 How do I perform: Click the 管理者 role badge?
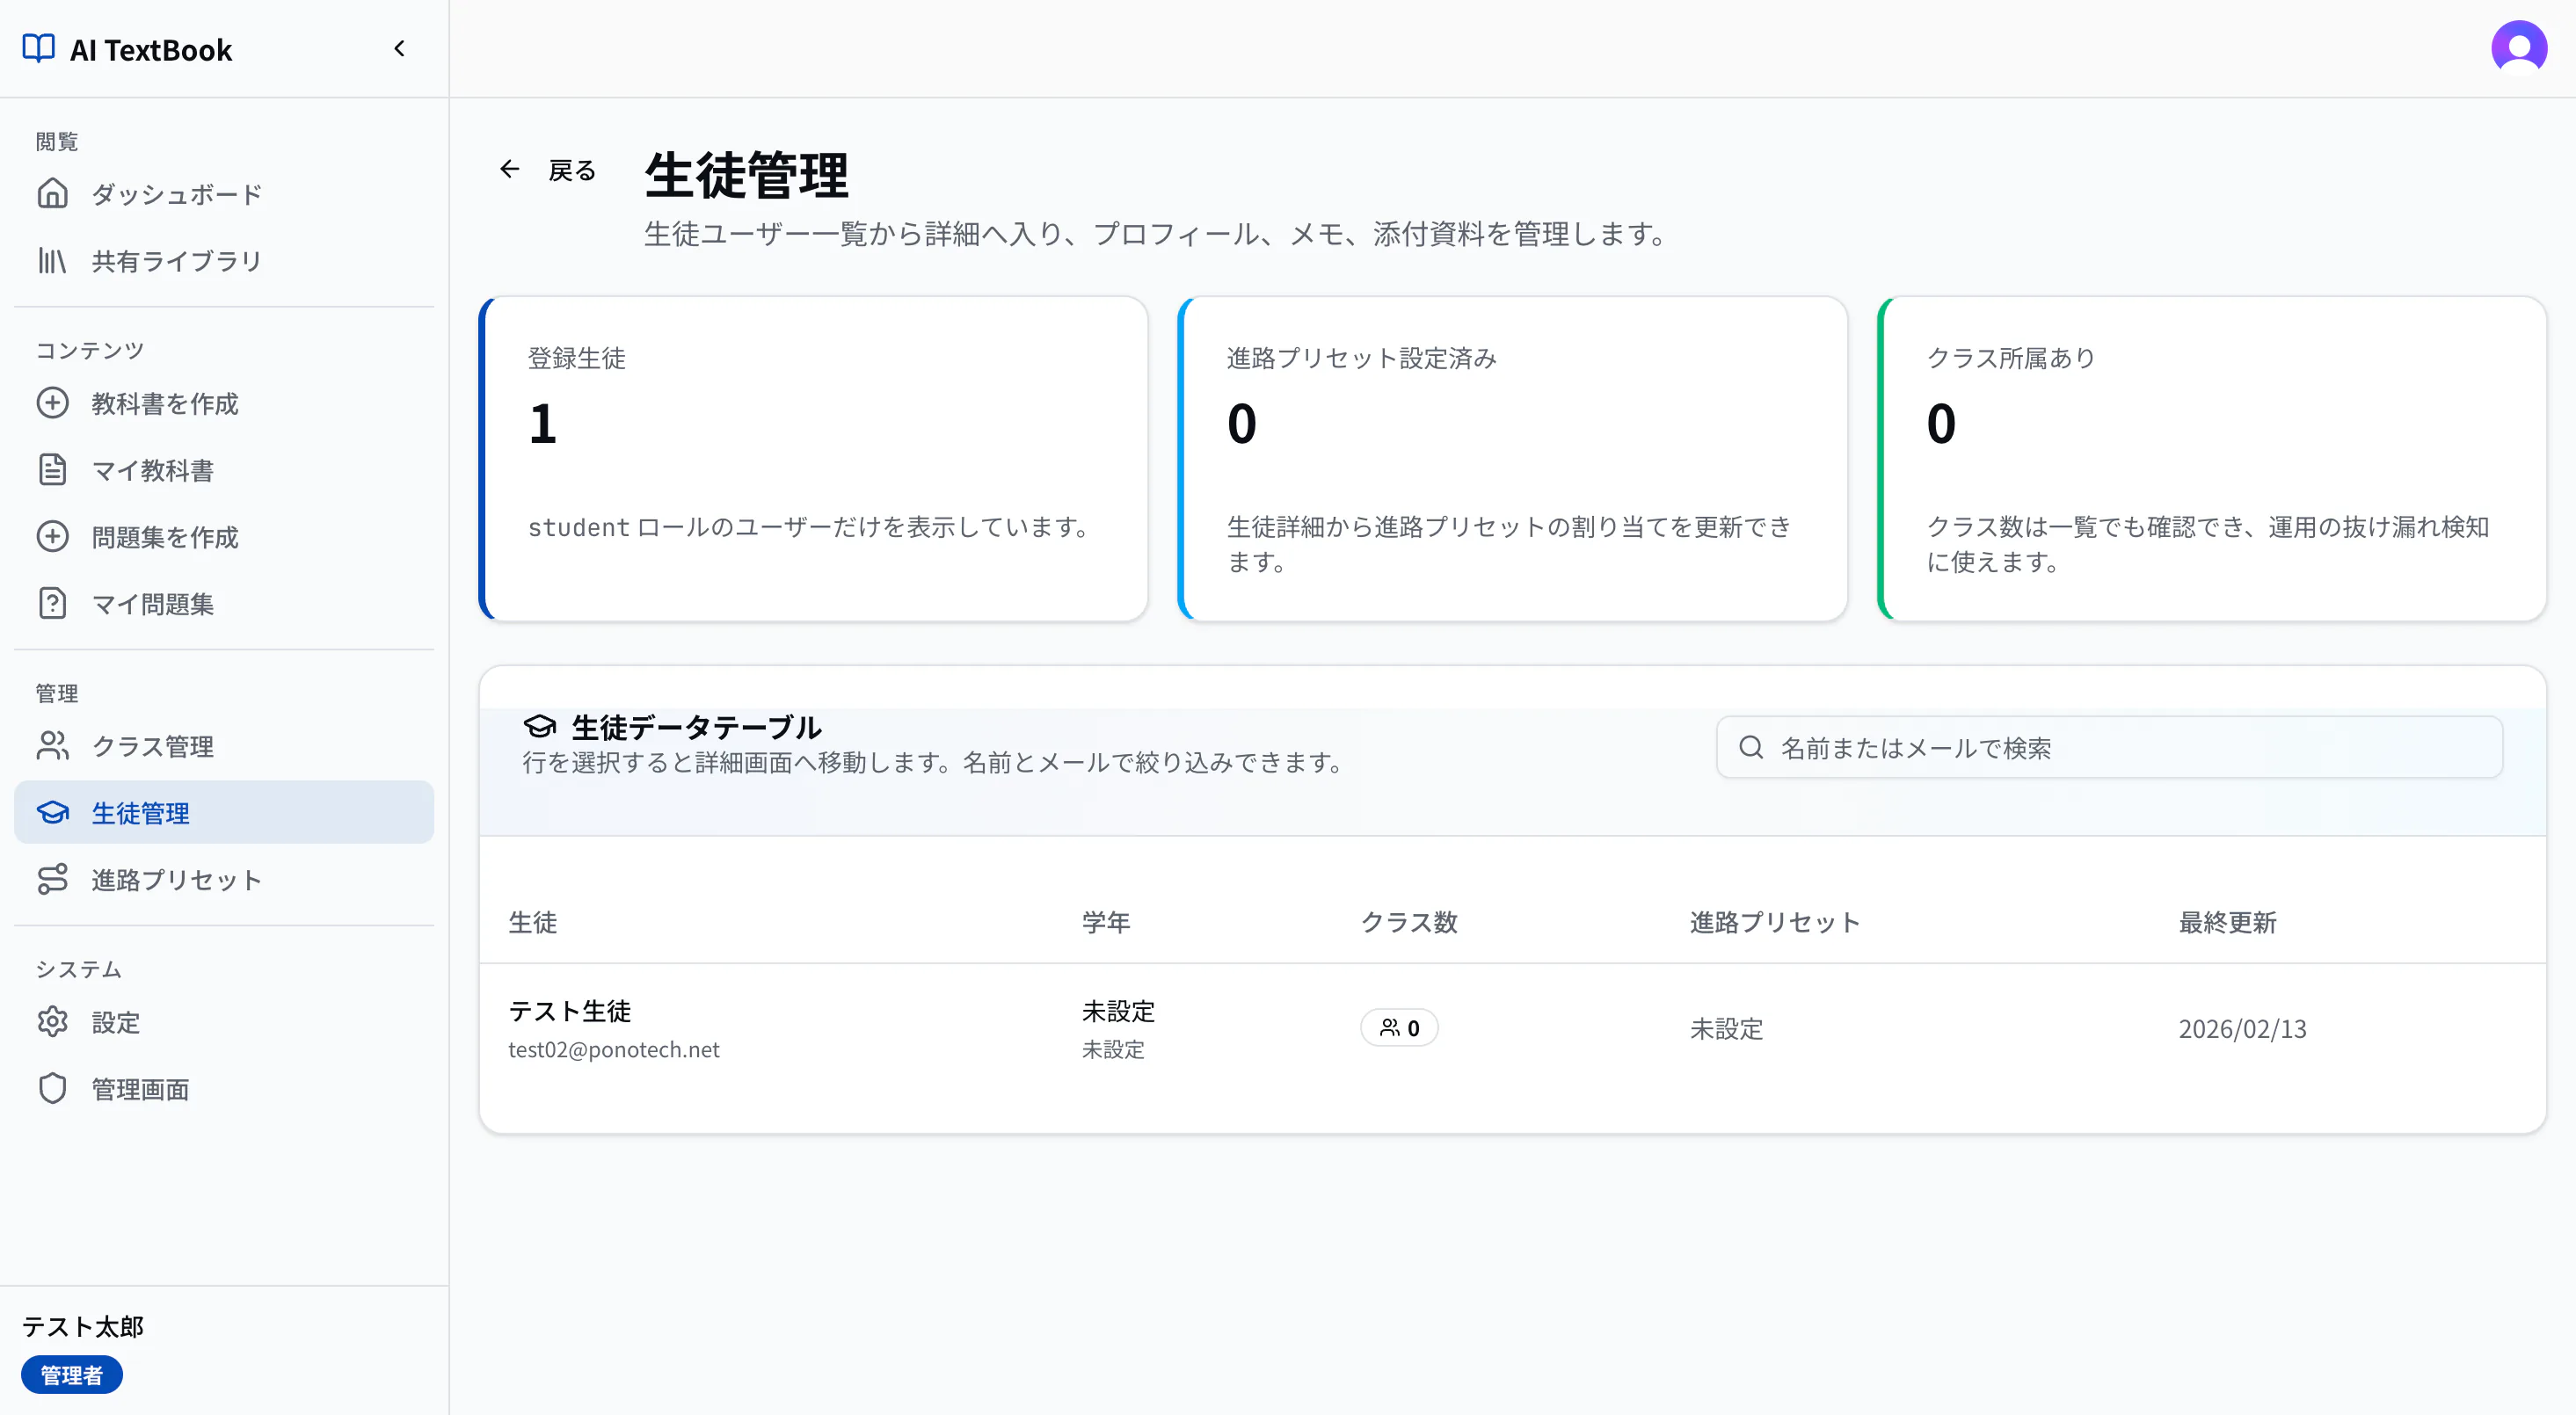(71, 1375)
